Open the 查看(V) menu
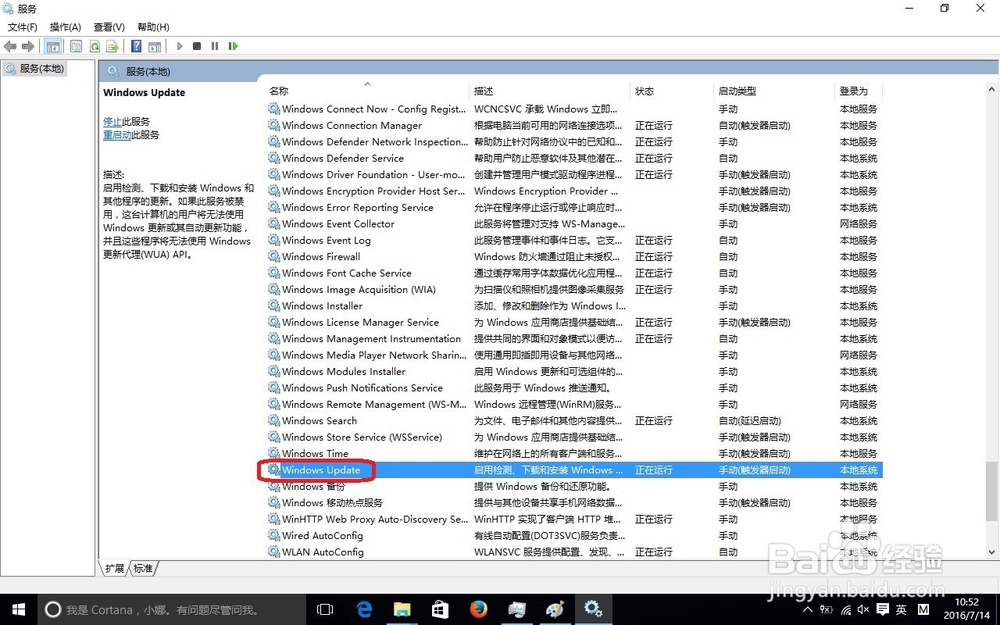 pos(108,27)
